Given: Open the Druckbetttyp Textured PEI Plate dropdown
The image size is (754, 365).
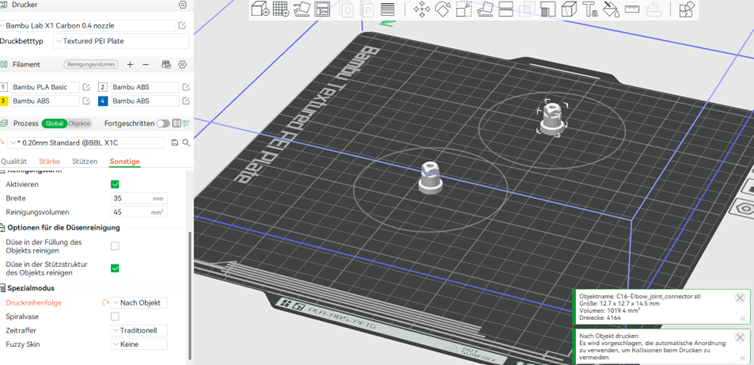Looking at the screenshot, I should pyautogui.click(x=121, y=41).
